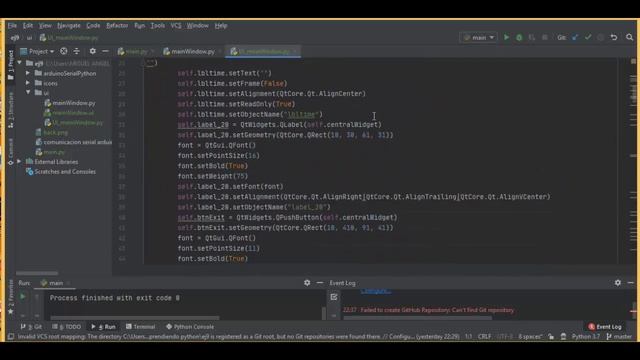The height and width of the screenshot is (360, 640).
Task: Click the horizontal scrollbar in the Run output
Action: [135, 318]
